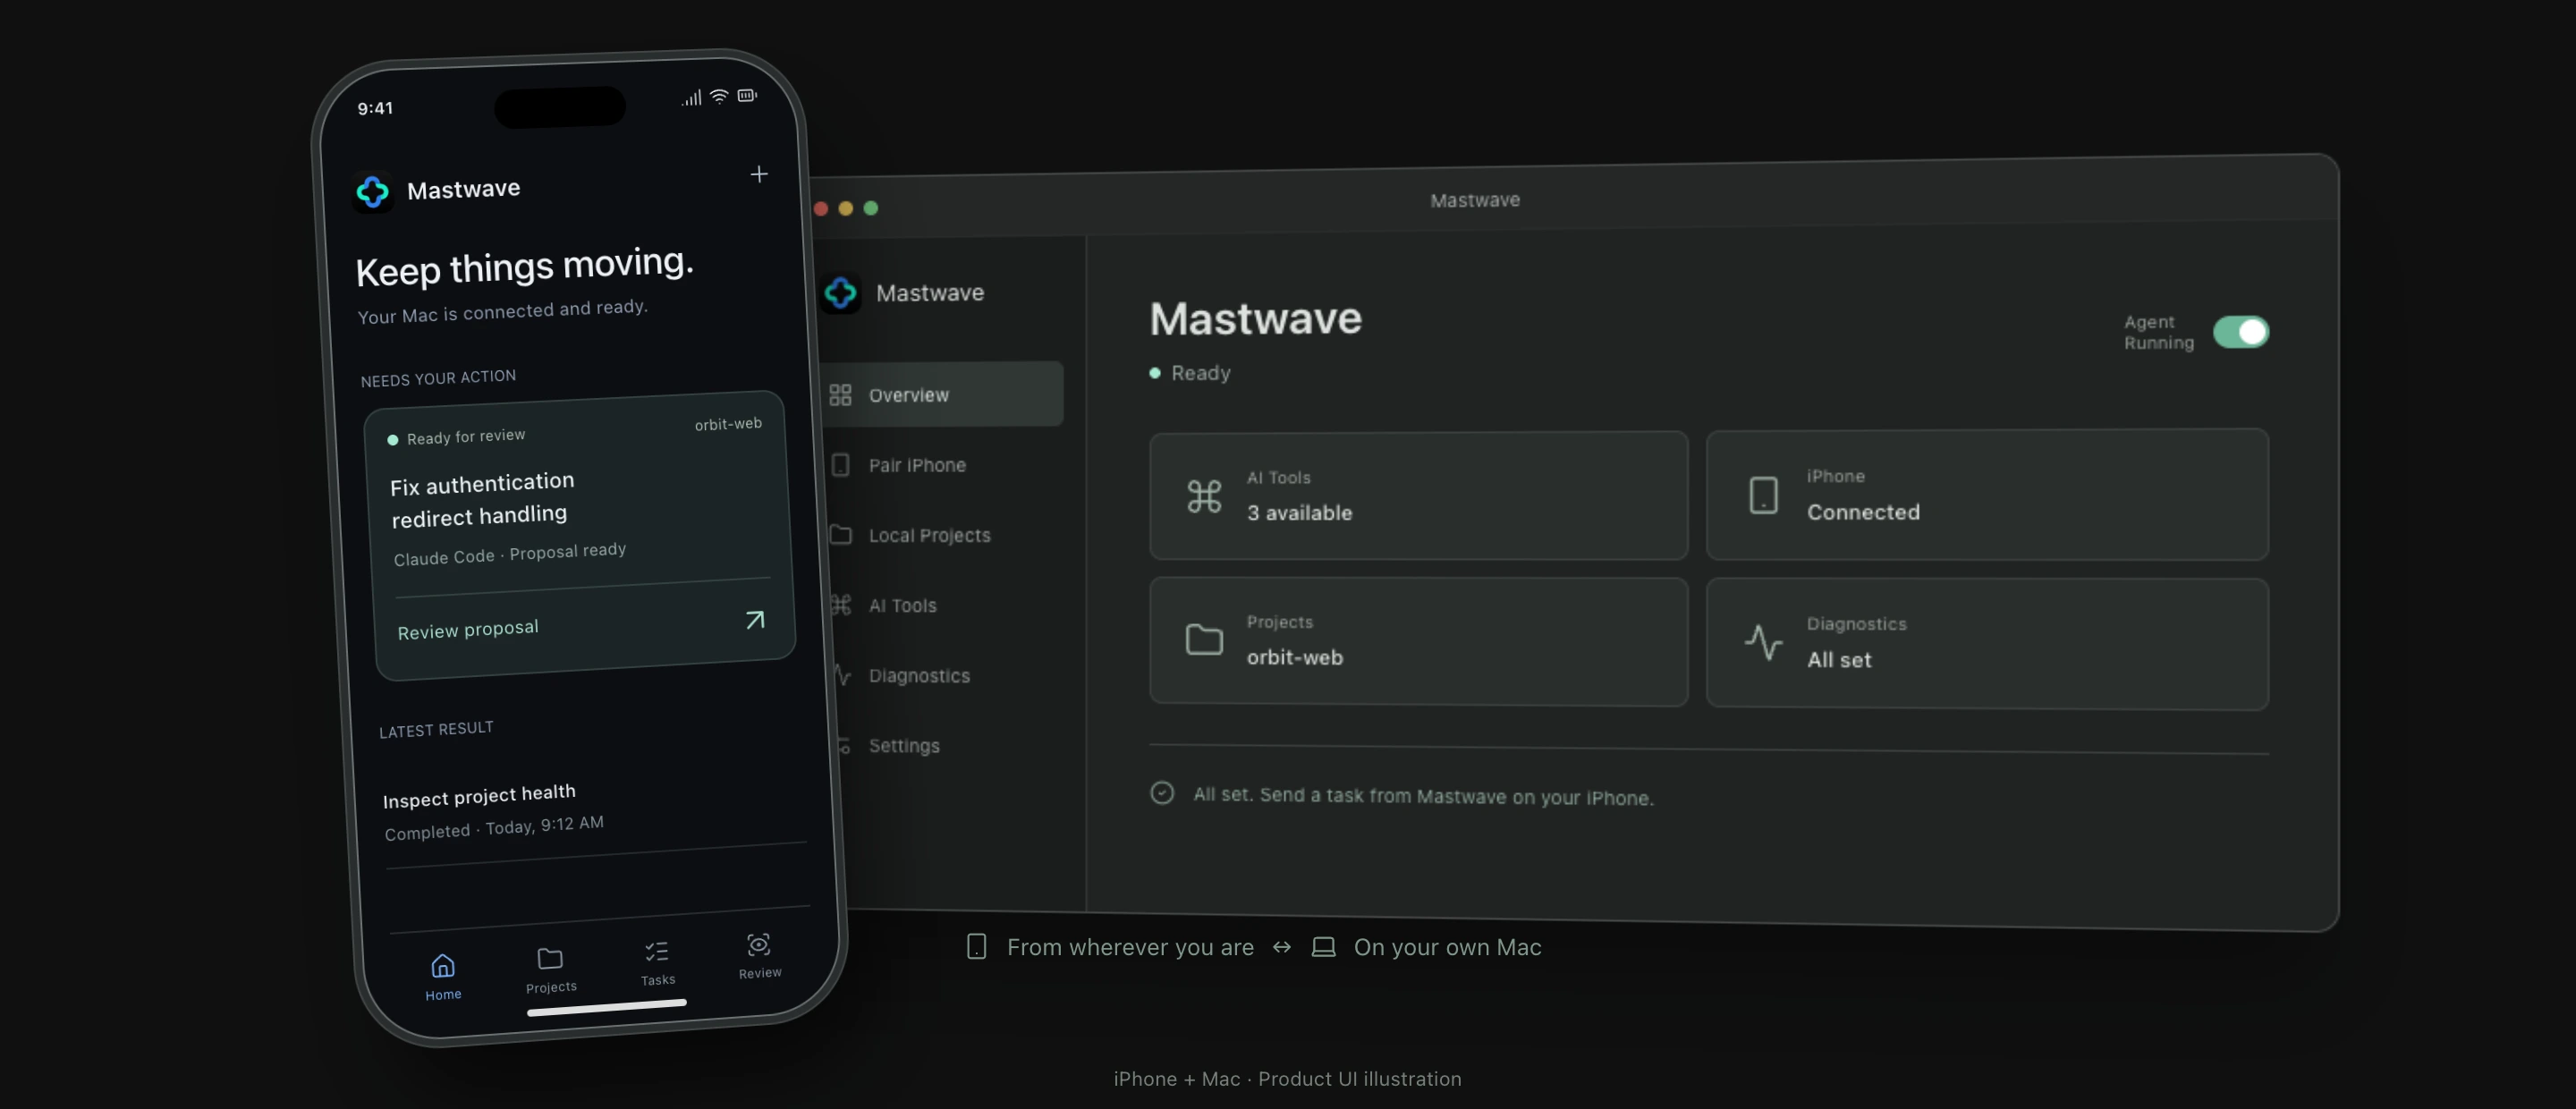Open the Review proposal arrow icon
Screen dimensions: 2576x1109
tap(755, 620)
